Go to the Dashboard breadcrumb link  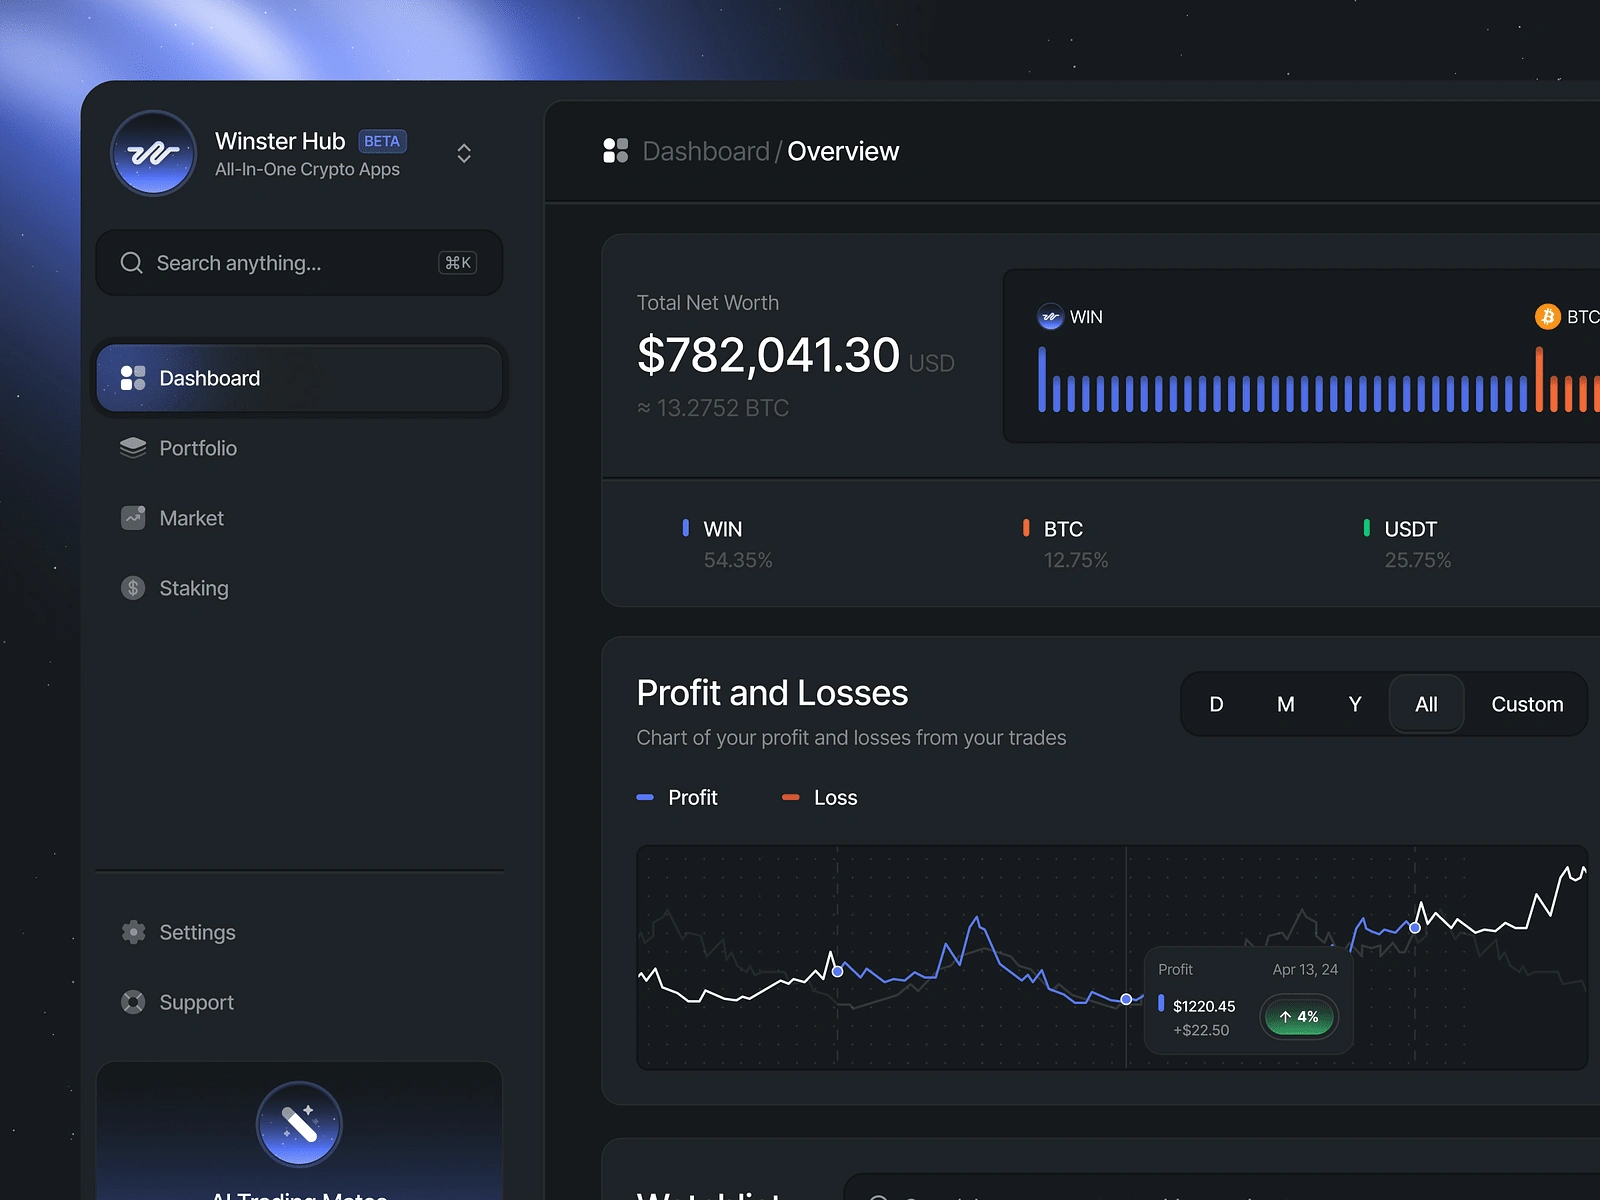click(x=706, y=151)
